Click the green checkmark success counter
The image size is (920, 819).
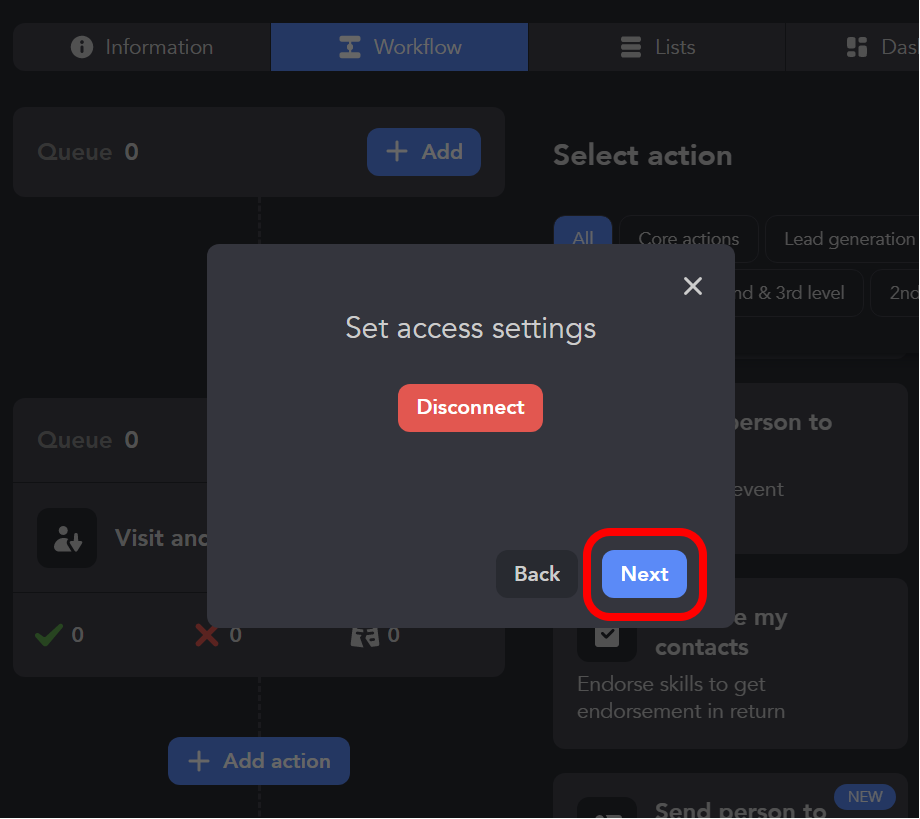pos(48,635)
